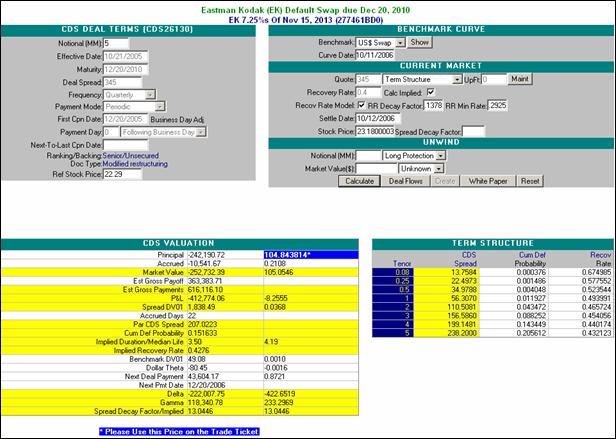616x439 pixels.
Task: Toggle the Recov Rate Model checkbox
Action: [x=362, y=105]
